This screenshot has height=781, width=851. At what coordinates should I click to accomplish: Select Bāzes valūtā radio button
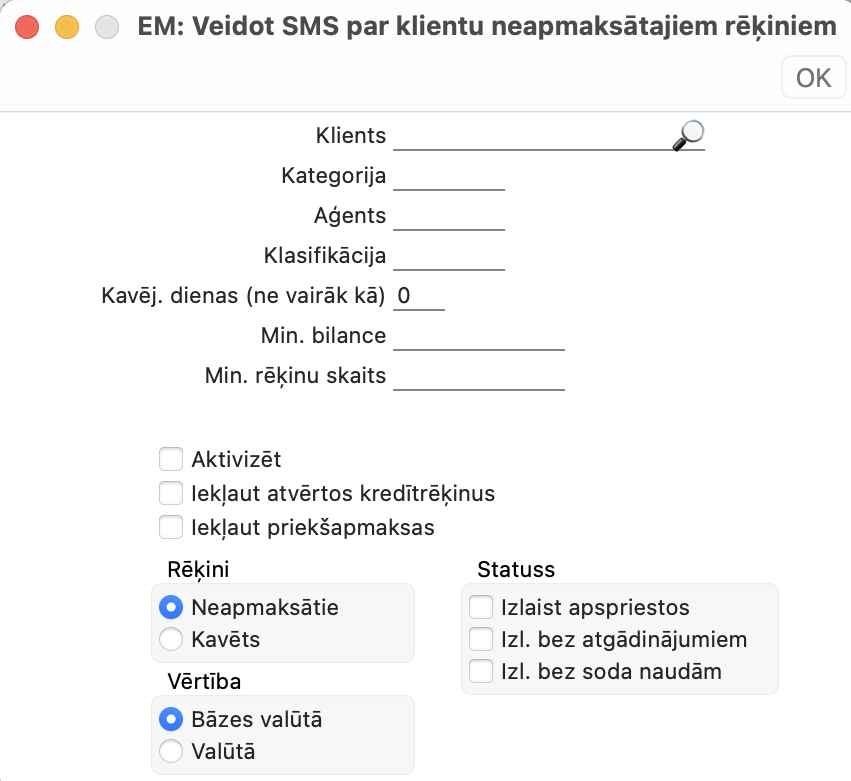point(171,720)
